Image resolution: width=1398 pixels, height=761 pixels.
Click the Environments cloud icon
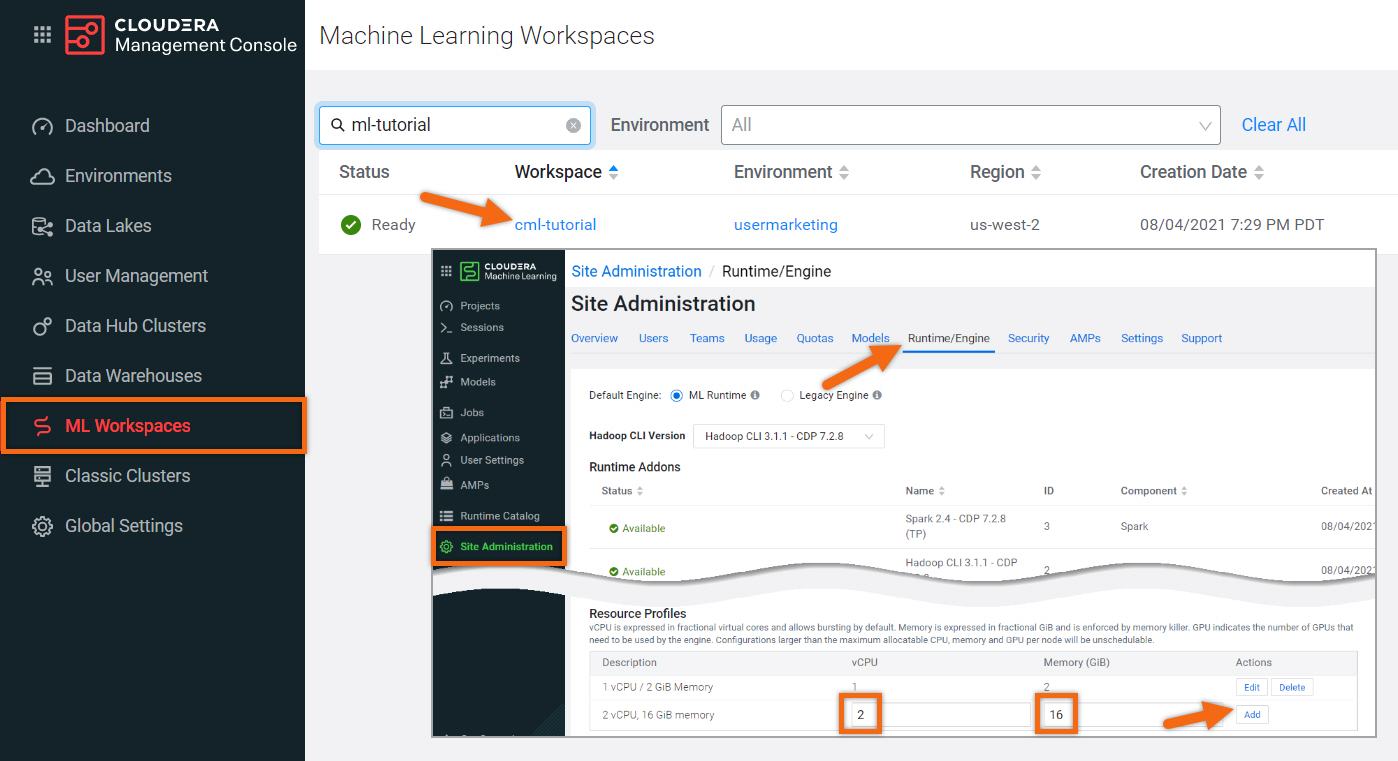[42, 176]
